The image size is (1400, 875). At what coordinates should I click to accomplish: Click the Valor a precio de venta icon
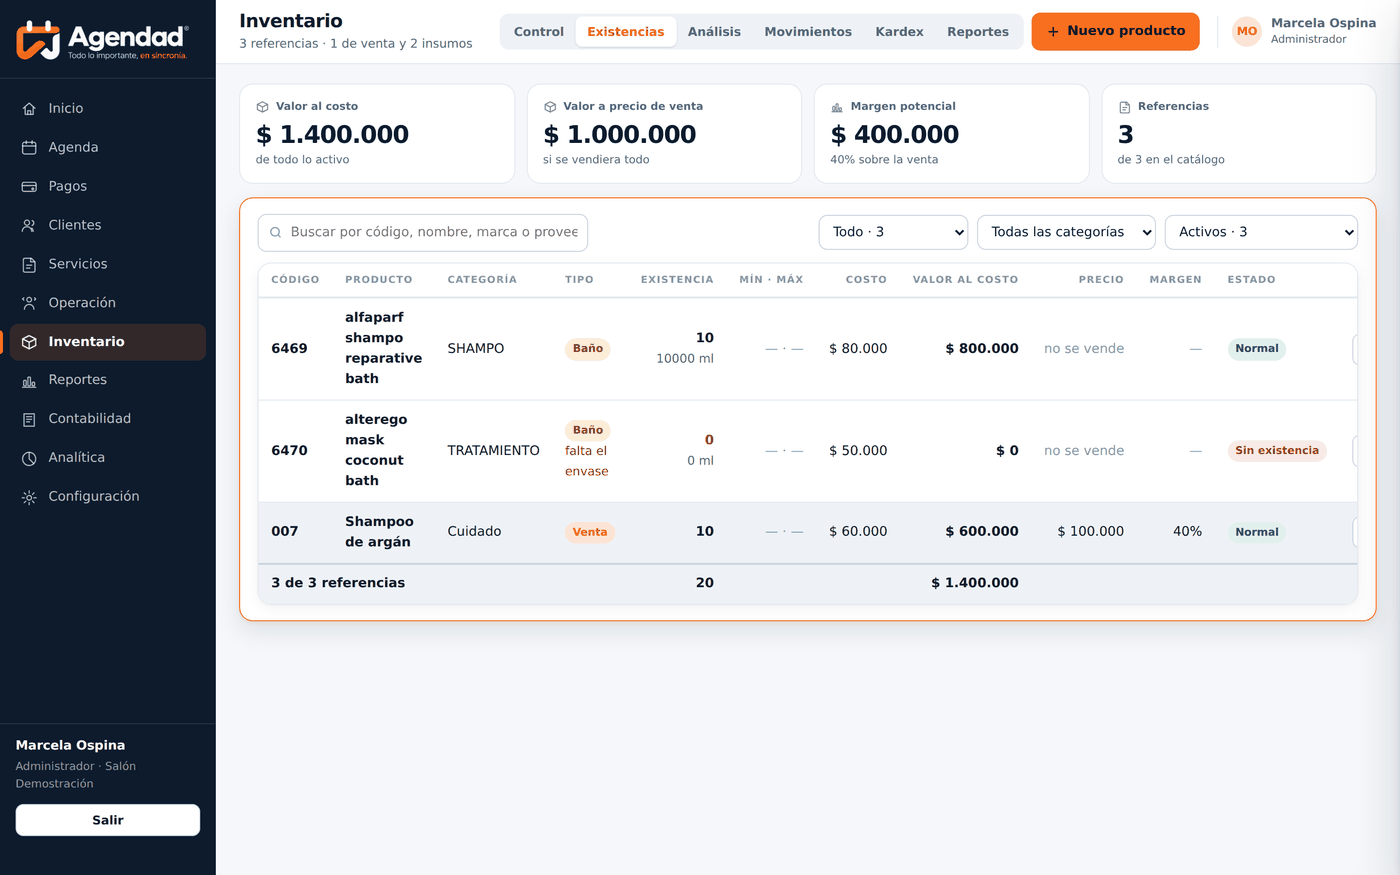point(550,107)
